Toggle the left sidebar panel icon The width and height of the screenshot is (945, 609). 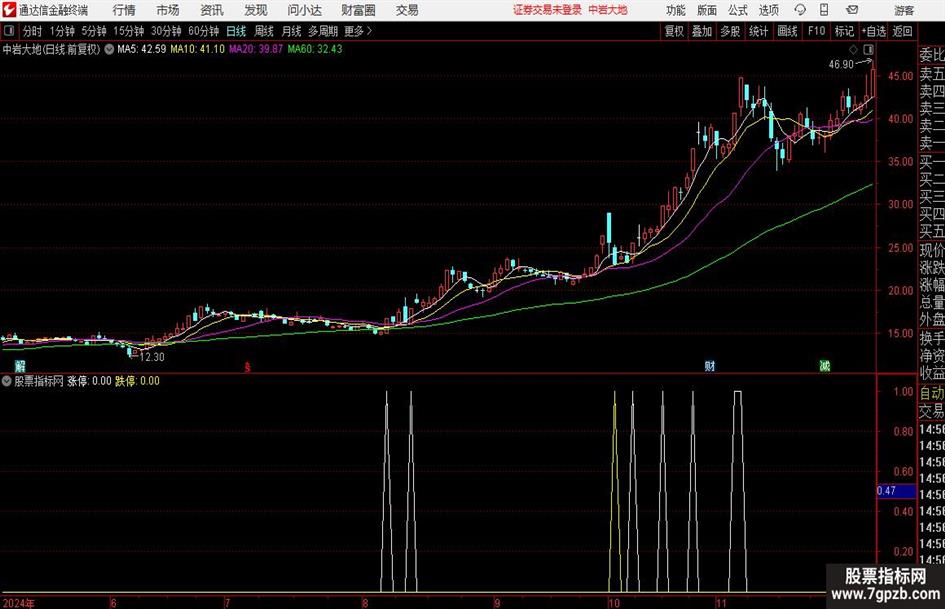pos(8,31)
